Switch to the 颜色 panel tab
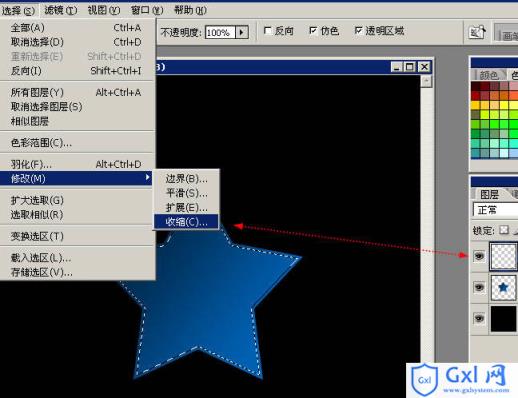This screenshot has height=398, width=518. [x=489, y=75]
